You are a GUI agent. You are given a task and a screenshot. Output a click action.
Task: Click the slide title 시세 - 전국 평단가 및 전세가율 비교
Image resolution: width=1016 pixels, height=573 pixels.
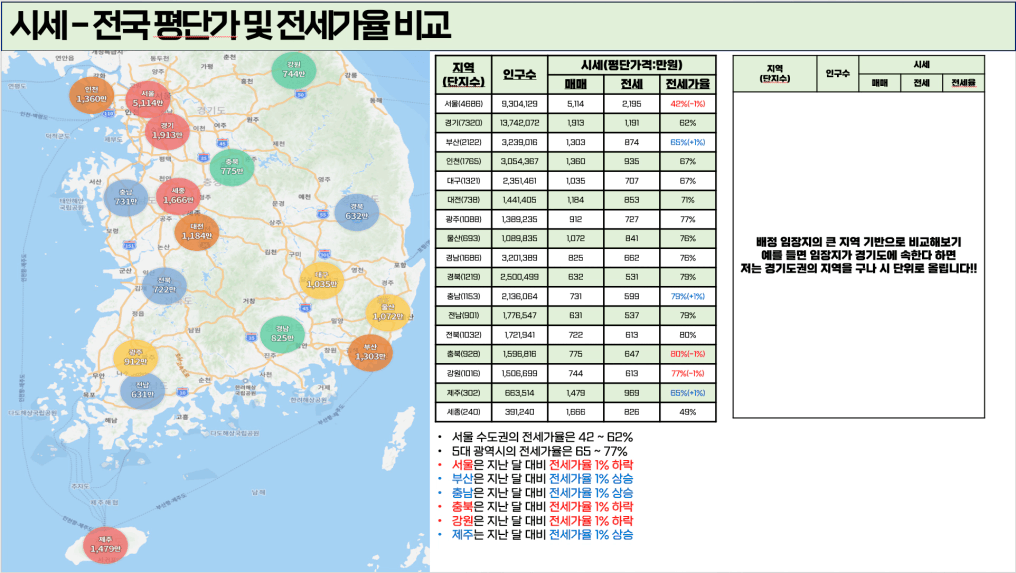(229, 25)
